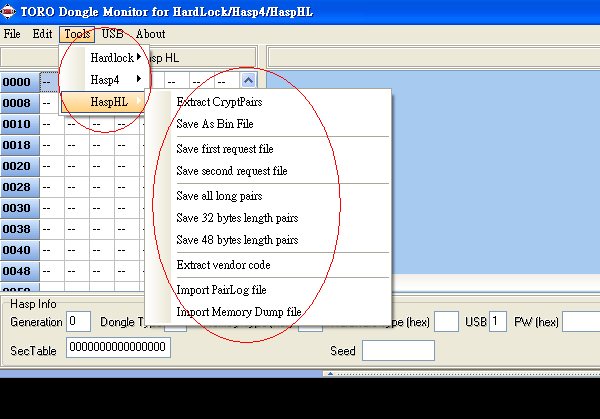Screen dimensions: 600x419
Task: Select row header 0020
Action: [20, 166]
